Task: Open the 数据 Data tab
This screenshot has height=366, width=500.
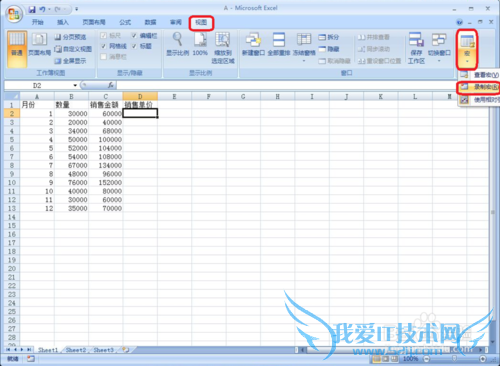Action: (x=150, y=22)
